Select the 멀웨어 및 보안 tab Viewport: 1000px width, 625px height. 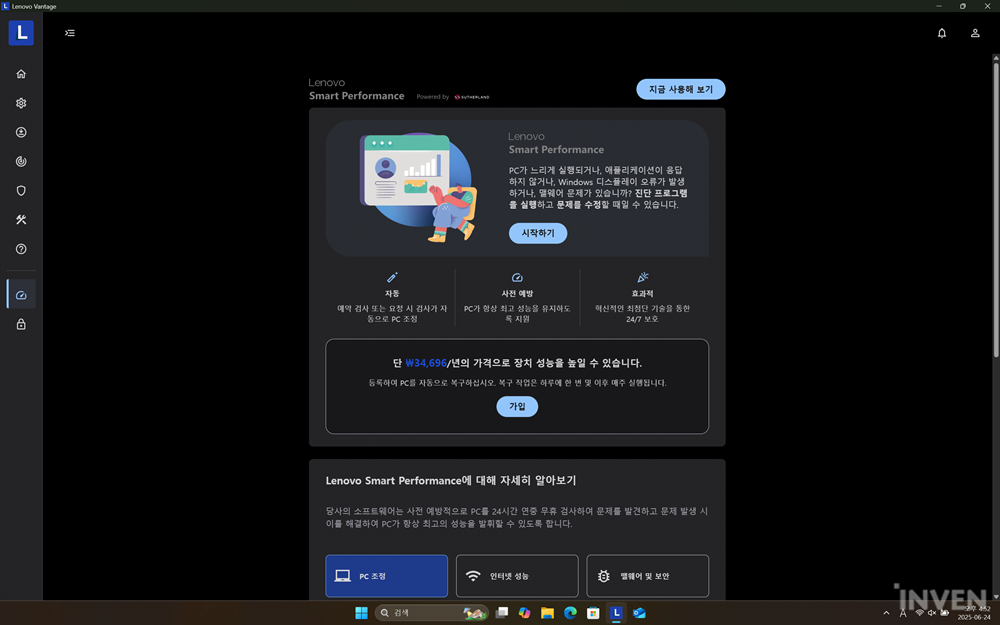647,576
